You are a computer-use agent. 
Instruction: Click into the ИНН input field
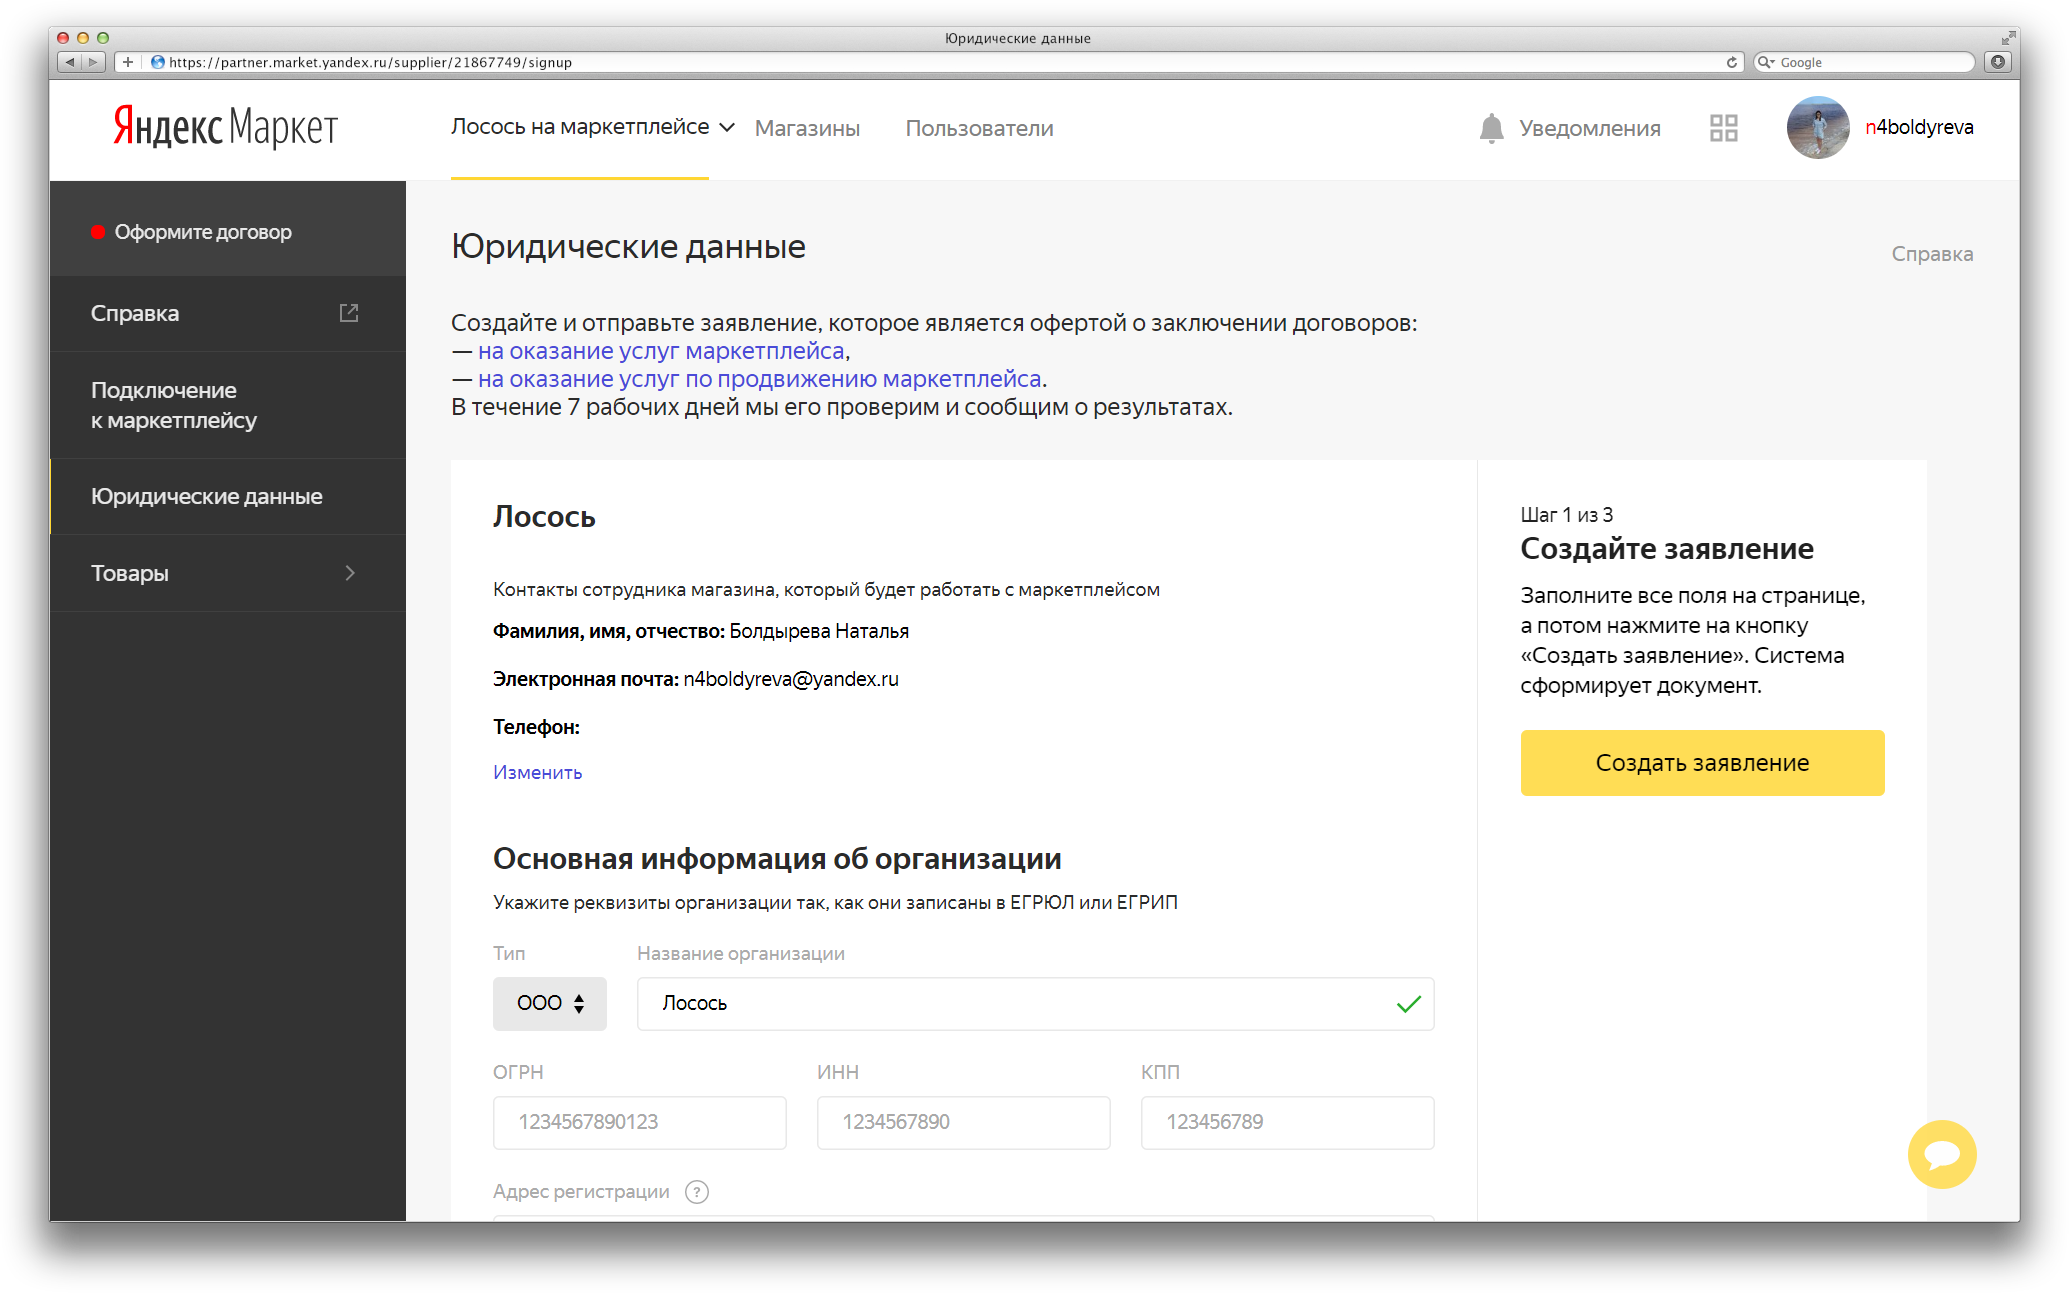[x=963, y=1122]
